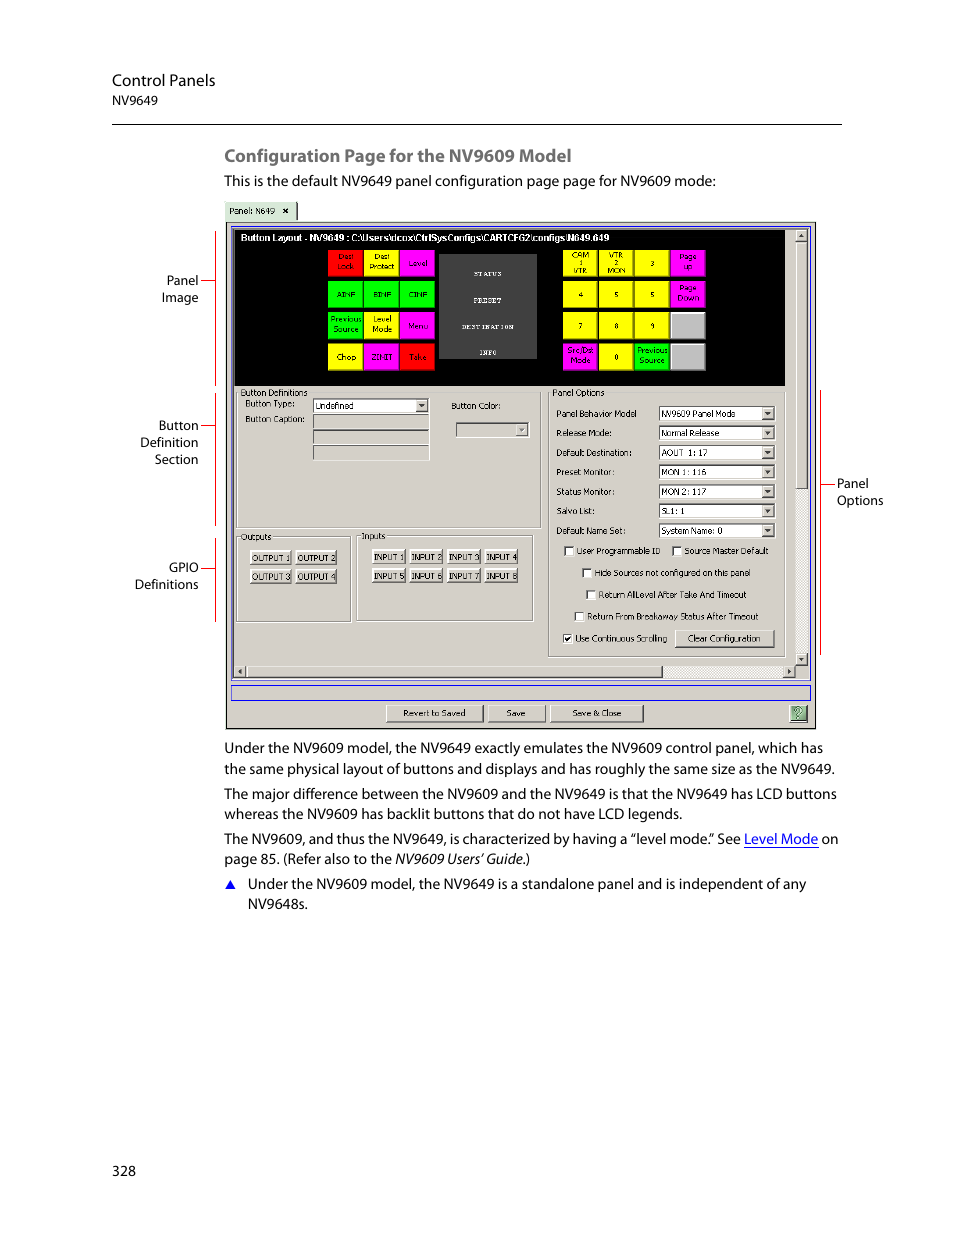Click the Save button
The height and width of the screenshot is (1235, 954).
(x=516, y=713)
